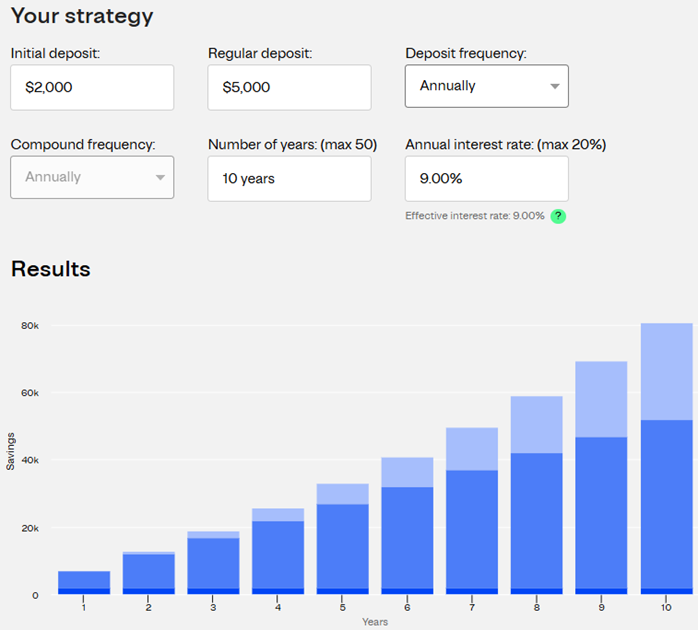
Task: Edit the Initial deposit field
Action: pyautogui.click(x=92, y=87)
